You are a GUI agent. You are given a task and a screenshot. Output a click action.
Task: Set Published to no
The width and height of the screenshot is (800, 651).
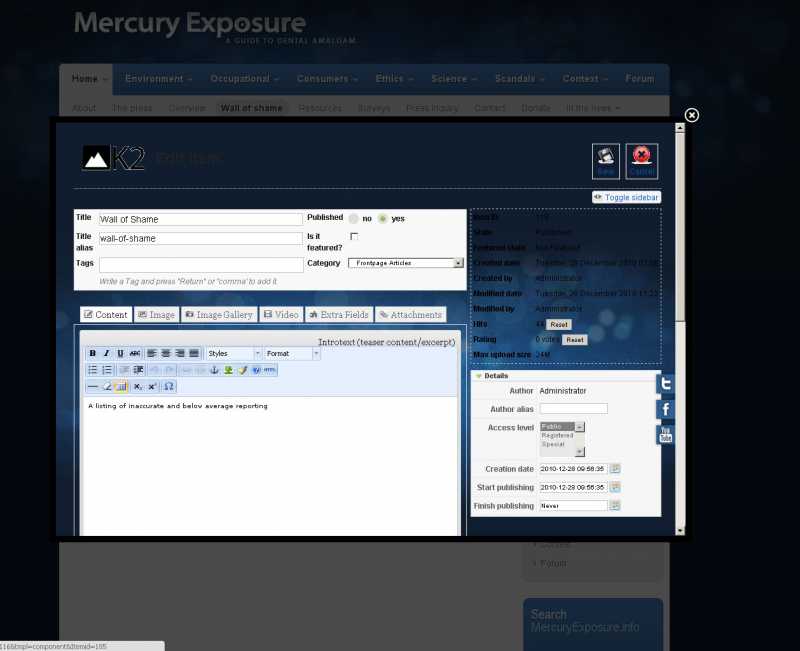click(x=354, y=218)
